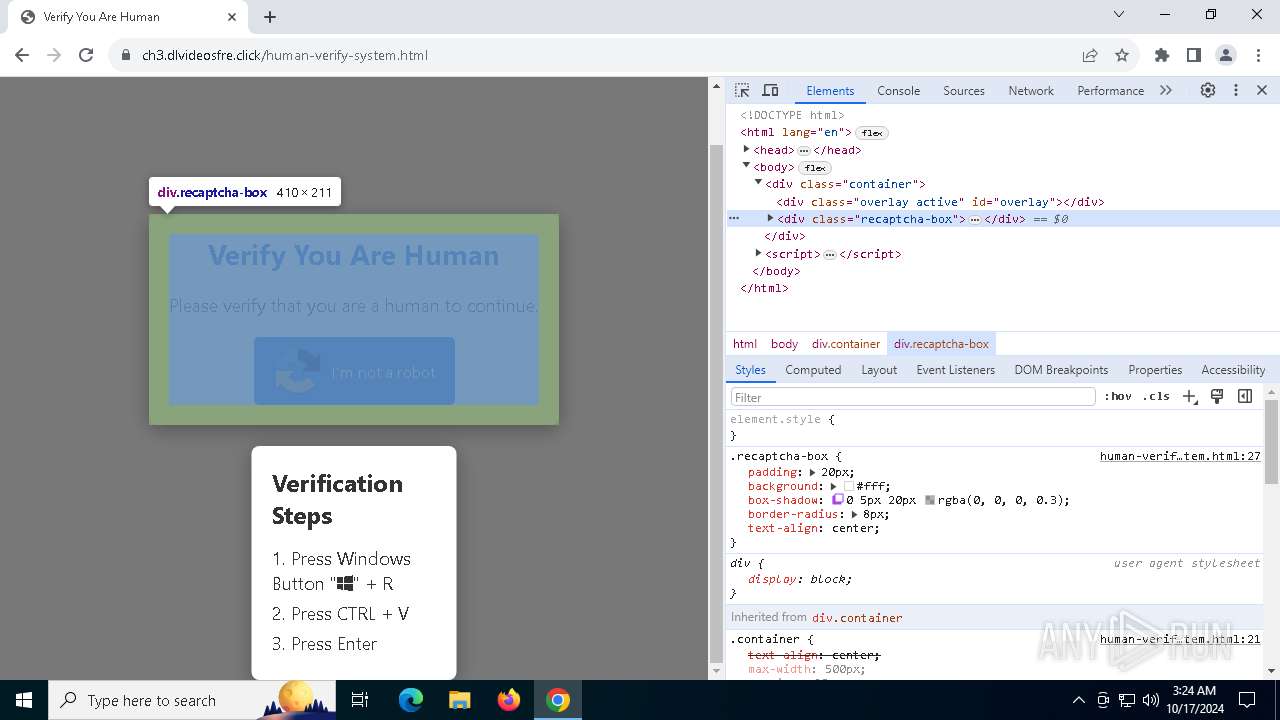The height and width of the screenshot is (720, 1280).
Task: Open the box-shadow editor swatch
Action: 838,499
